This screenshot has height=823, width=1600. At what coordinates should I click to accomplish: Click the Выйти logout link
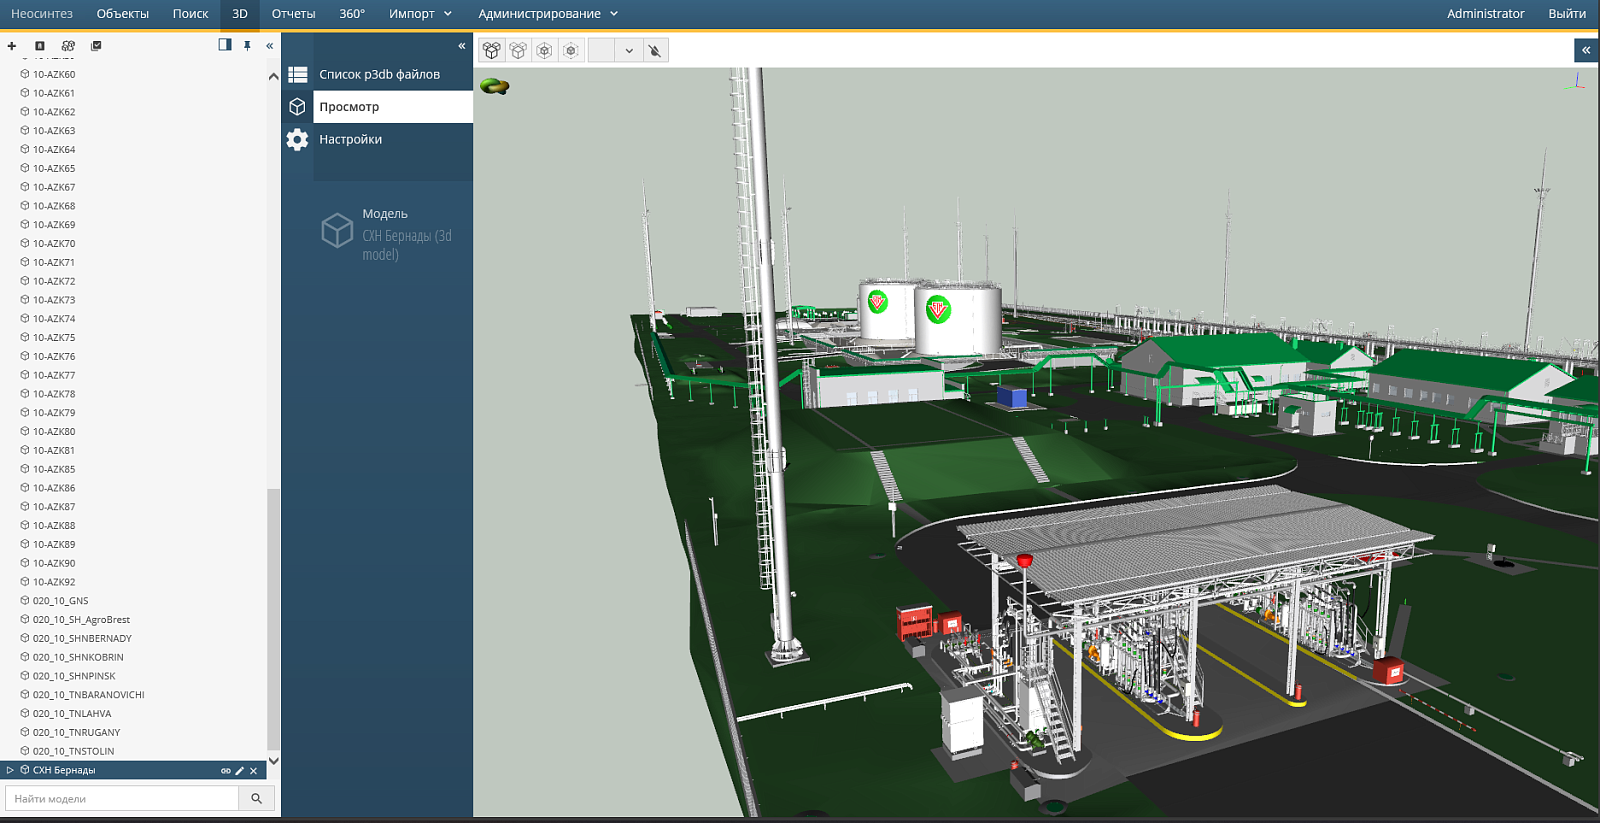(1566, 14)
